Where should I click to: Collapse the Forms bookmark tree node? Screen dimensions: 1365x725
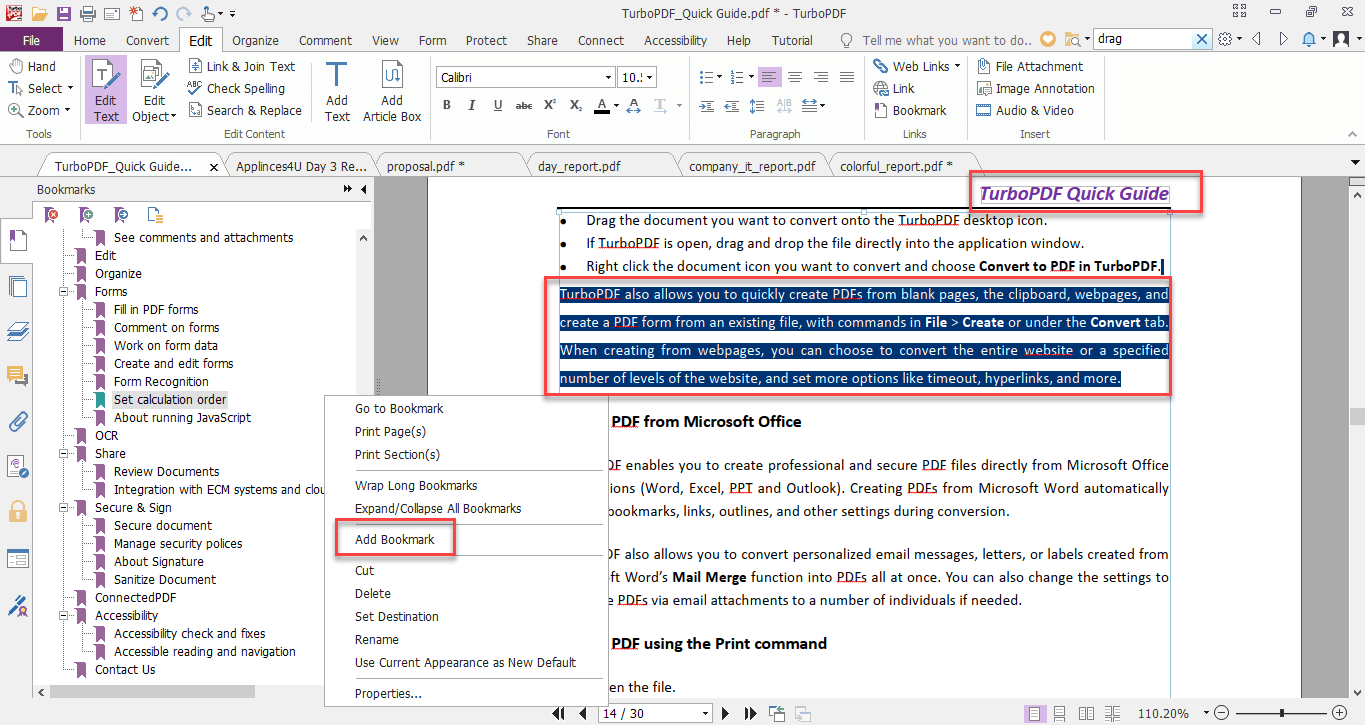pyautogui.click(x=65, y=292)
